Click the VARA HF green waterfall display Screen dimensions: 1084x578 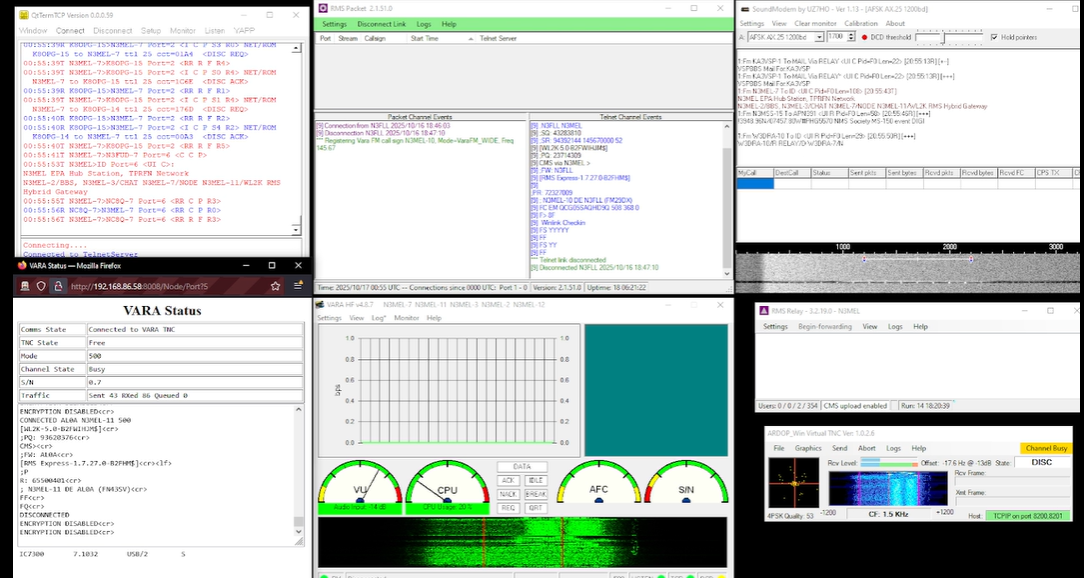coord(524,541)
